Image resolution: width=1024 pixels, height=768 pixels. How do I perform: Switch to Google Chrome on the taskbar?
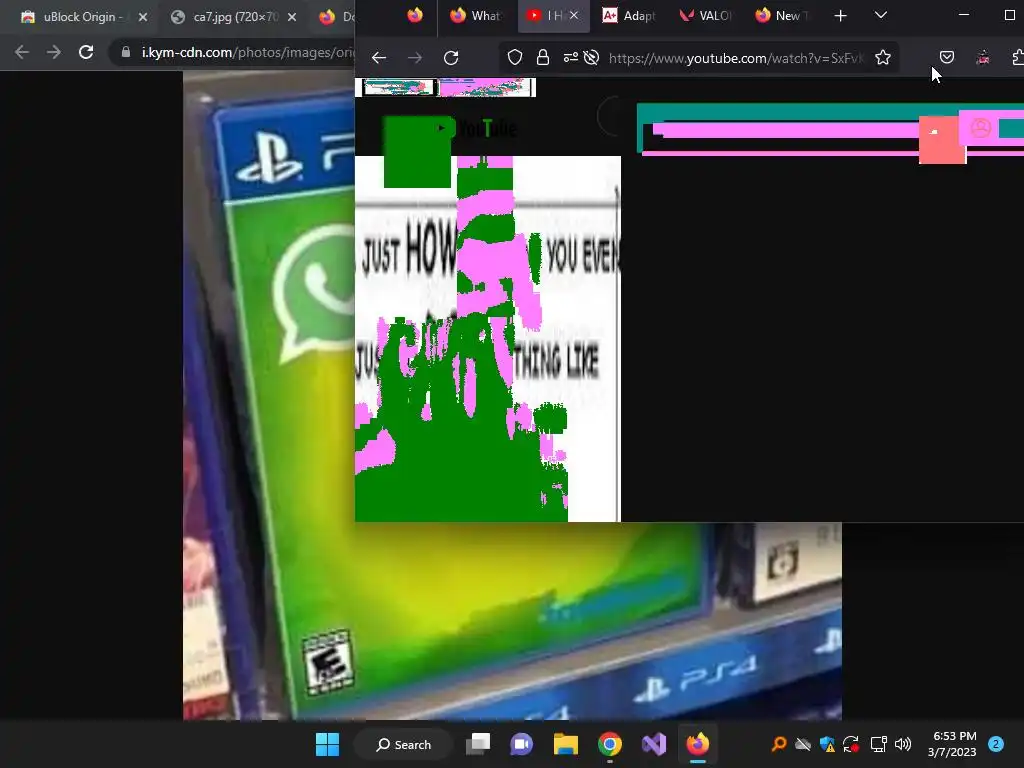609,744
